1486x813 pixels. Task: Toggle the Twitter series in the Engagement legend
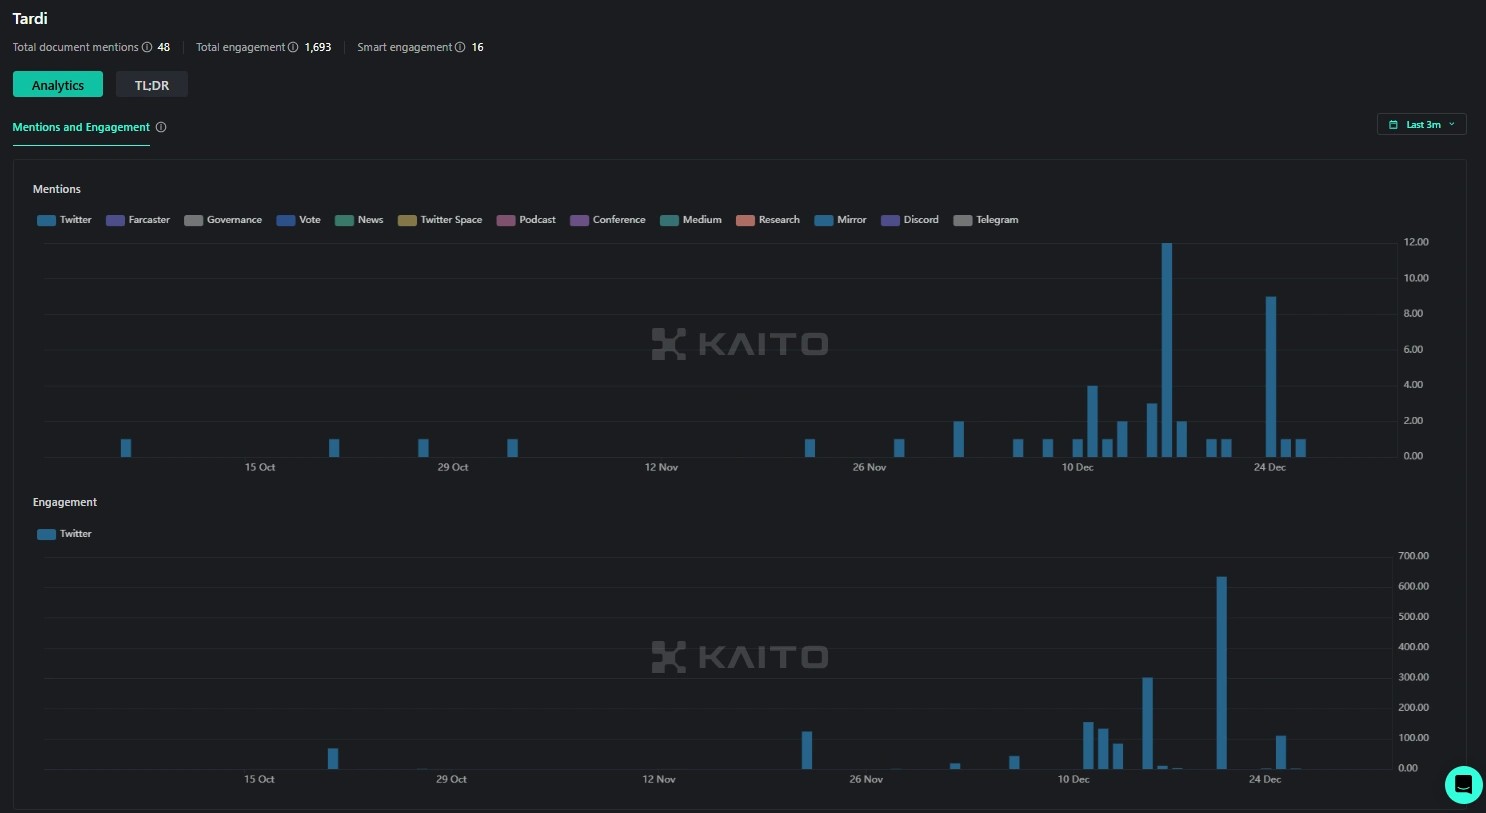pyautogui.click(x=64, y=534)
